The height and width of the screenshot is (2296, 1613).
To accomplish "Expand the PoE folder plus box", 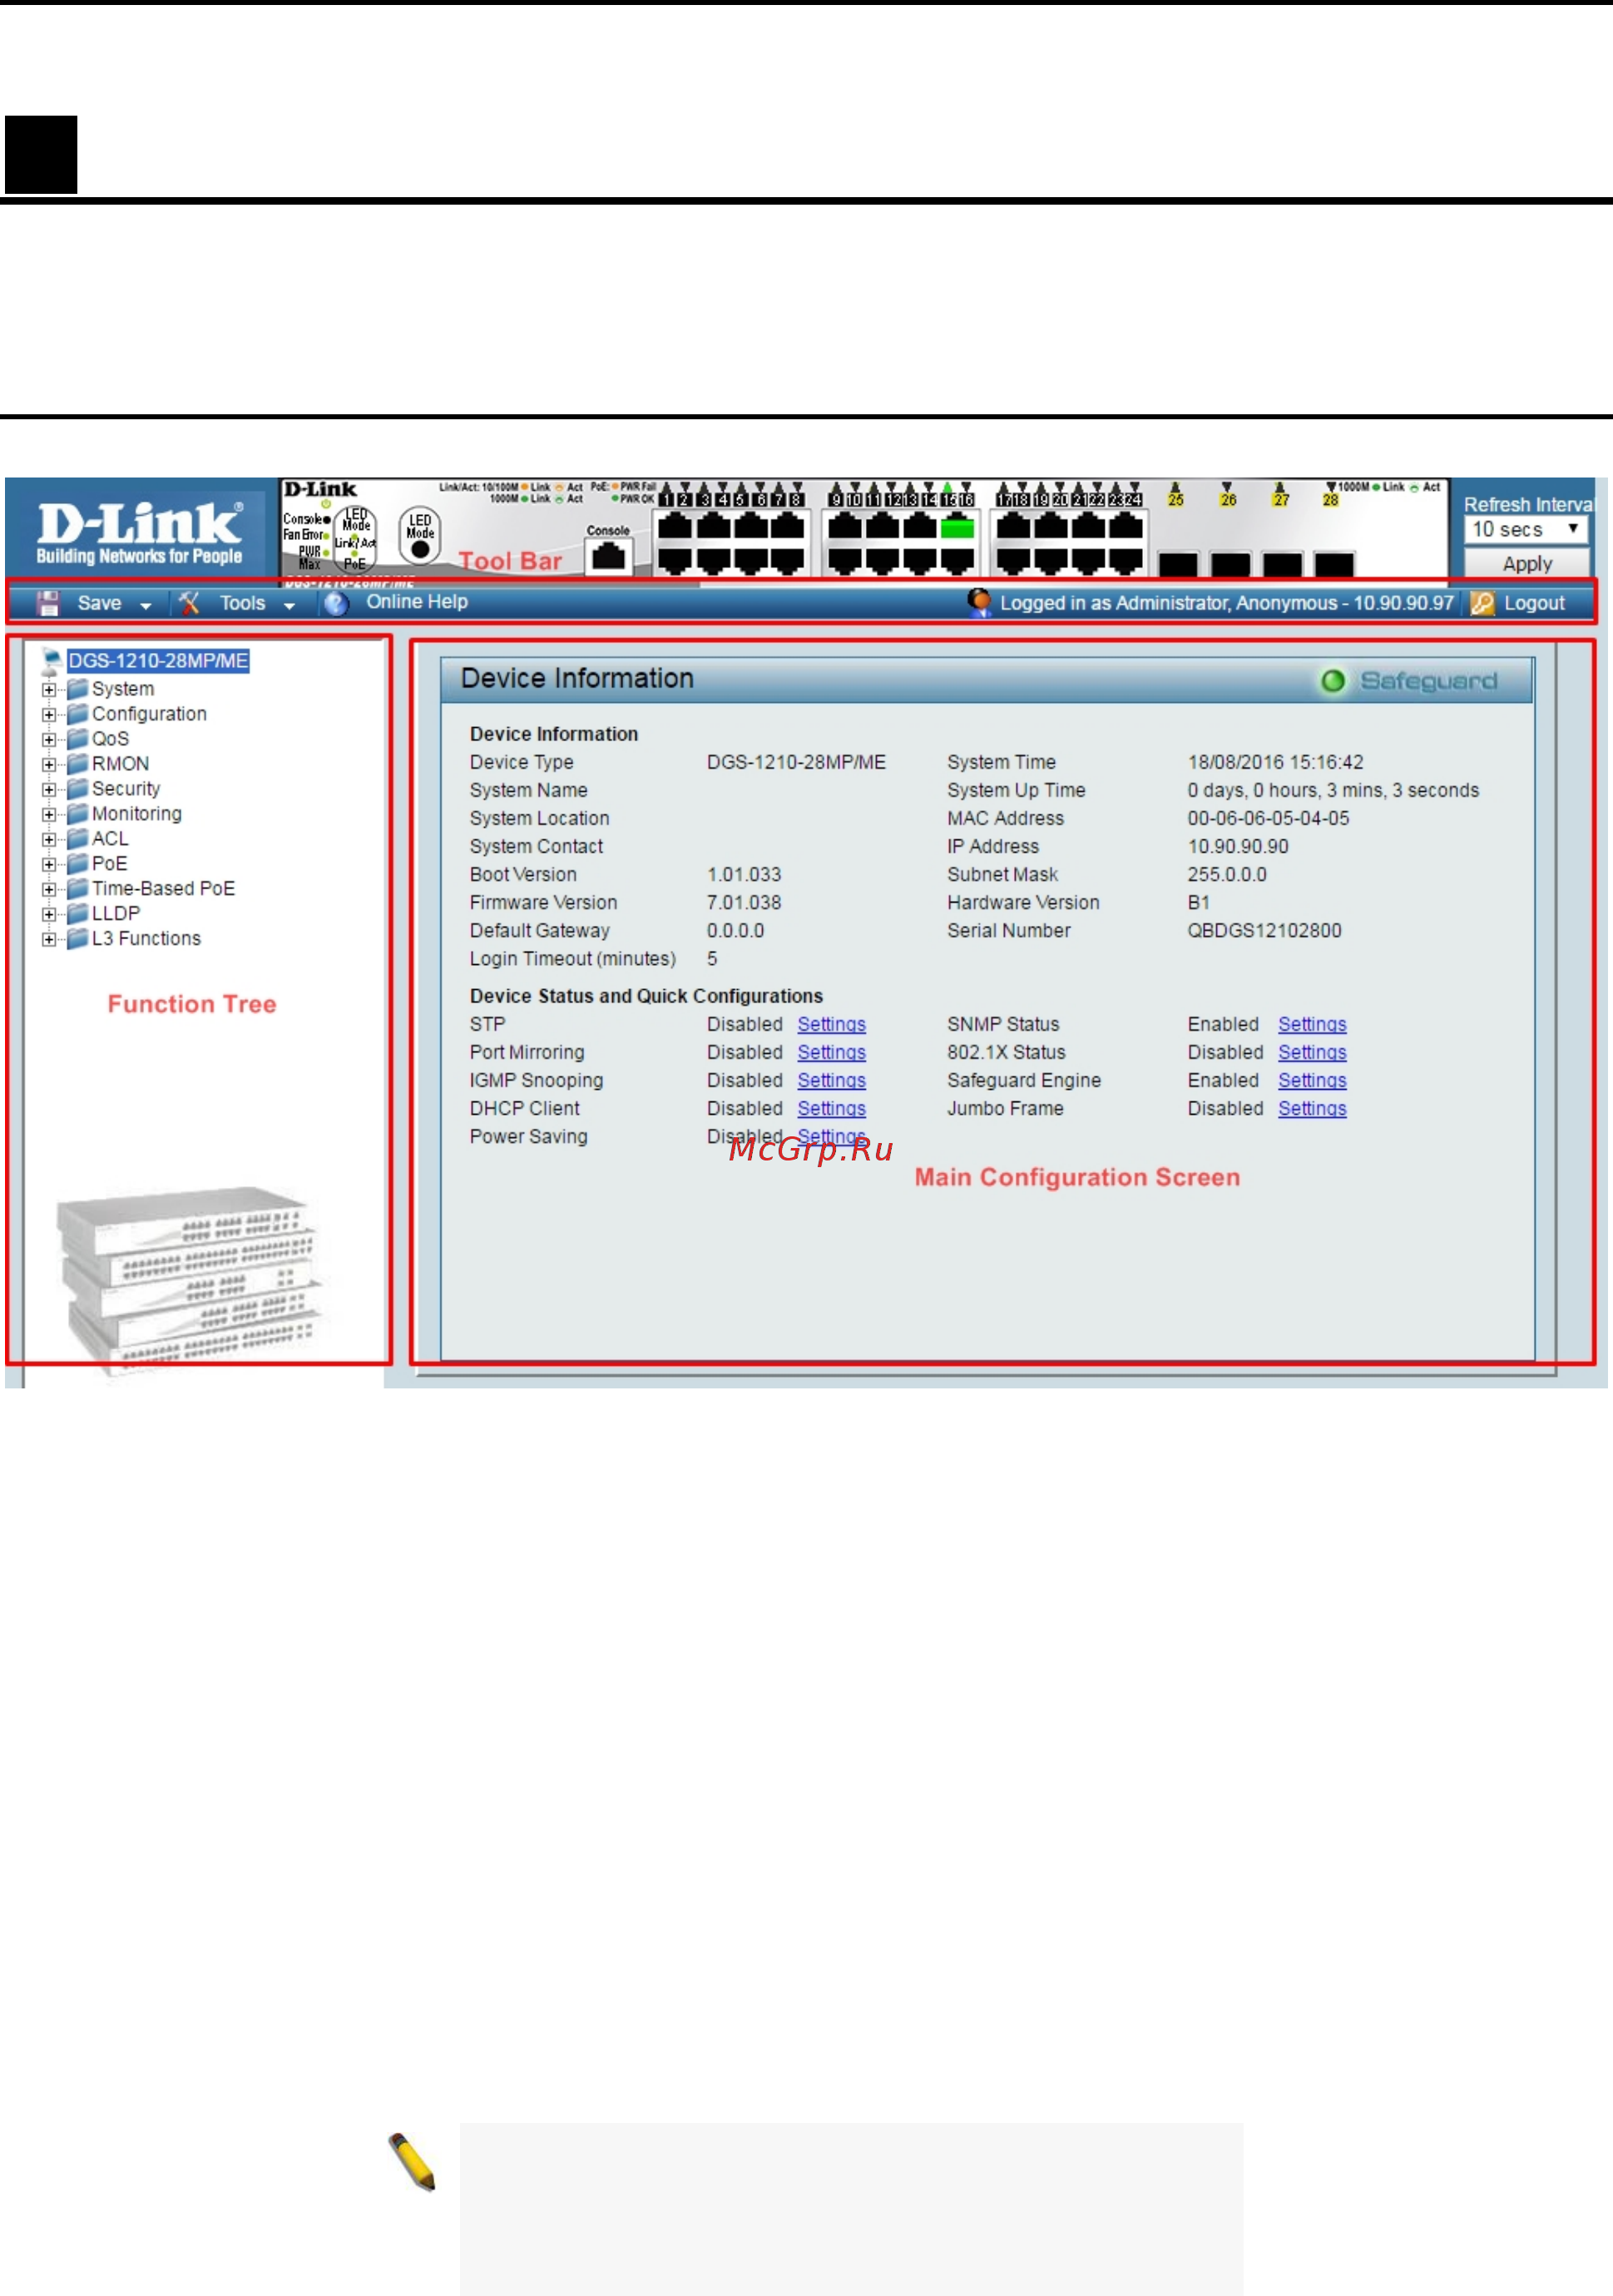I will tap(49, 865).
